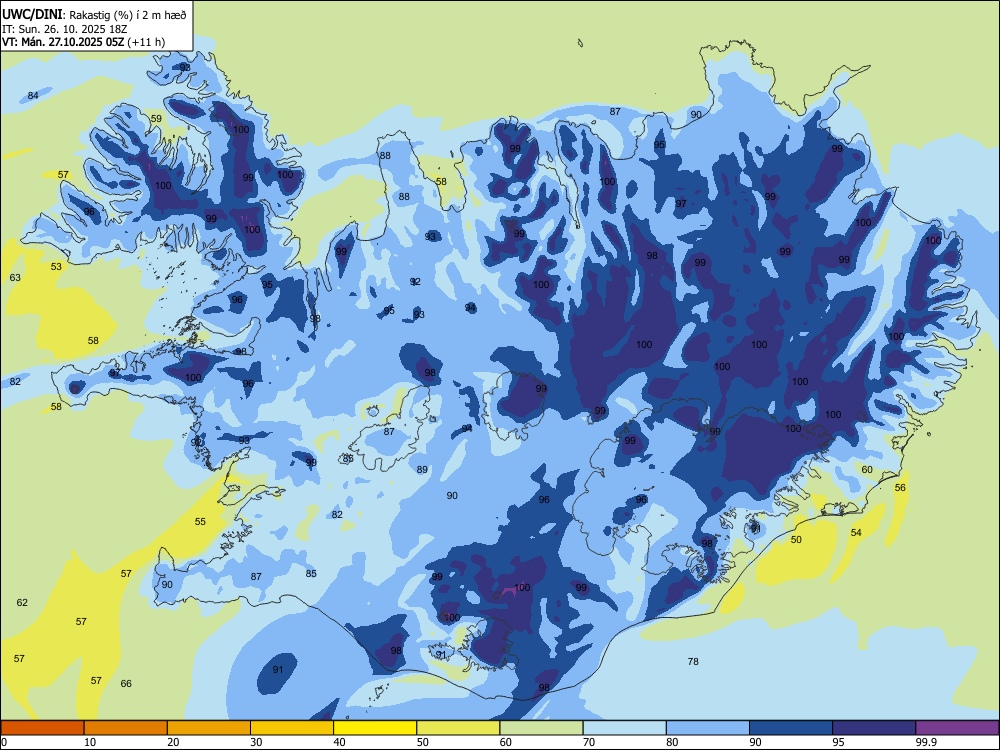This screenshot has height=750, width=1000.
Task: Select the 20–30 legend color segment
Action: (x=209, y=728)
